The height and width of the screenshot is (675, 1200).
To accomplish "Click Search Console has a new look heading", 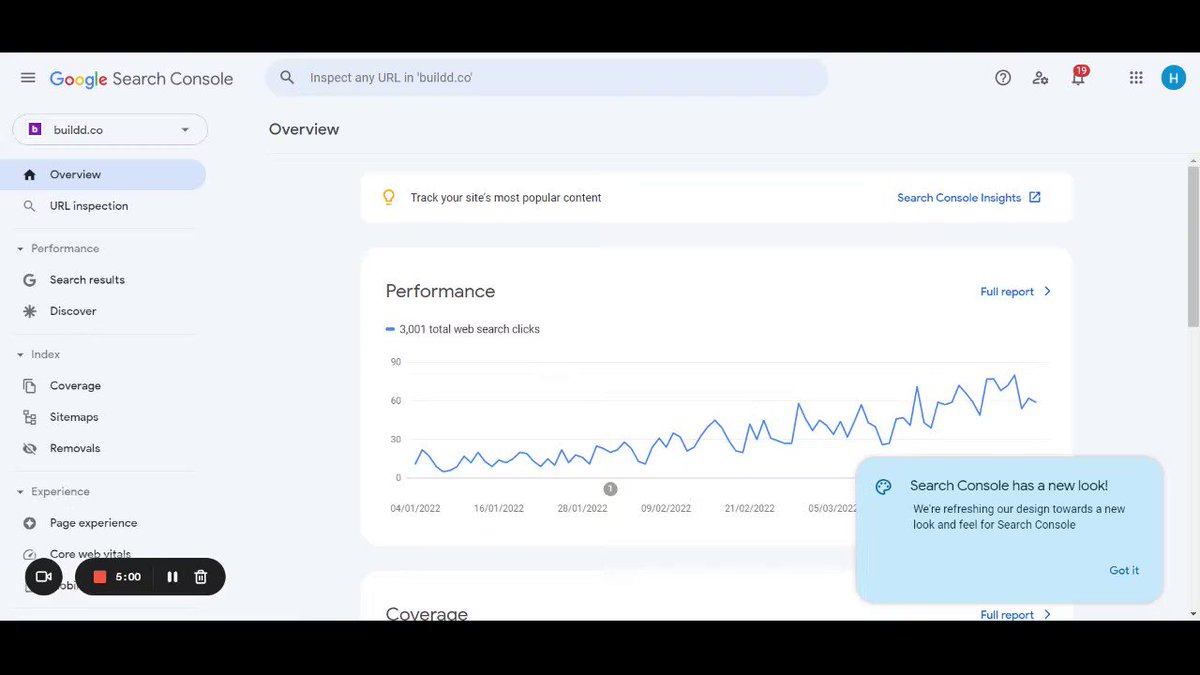I will [x=1009, y=486].
